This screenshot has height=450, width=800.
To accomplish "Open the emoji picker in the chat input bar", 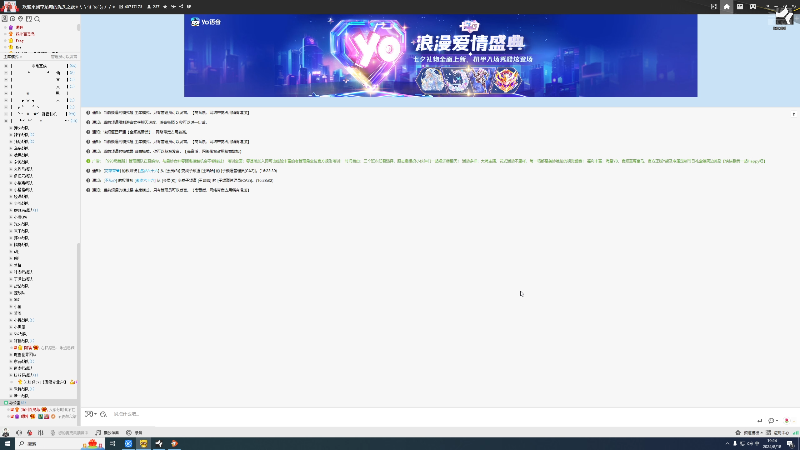I will pos(90,414).
